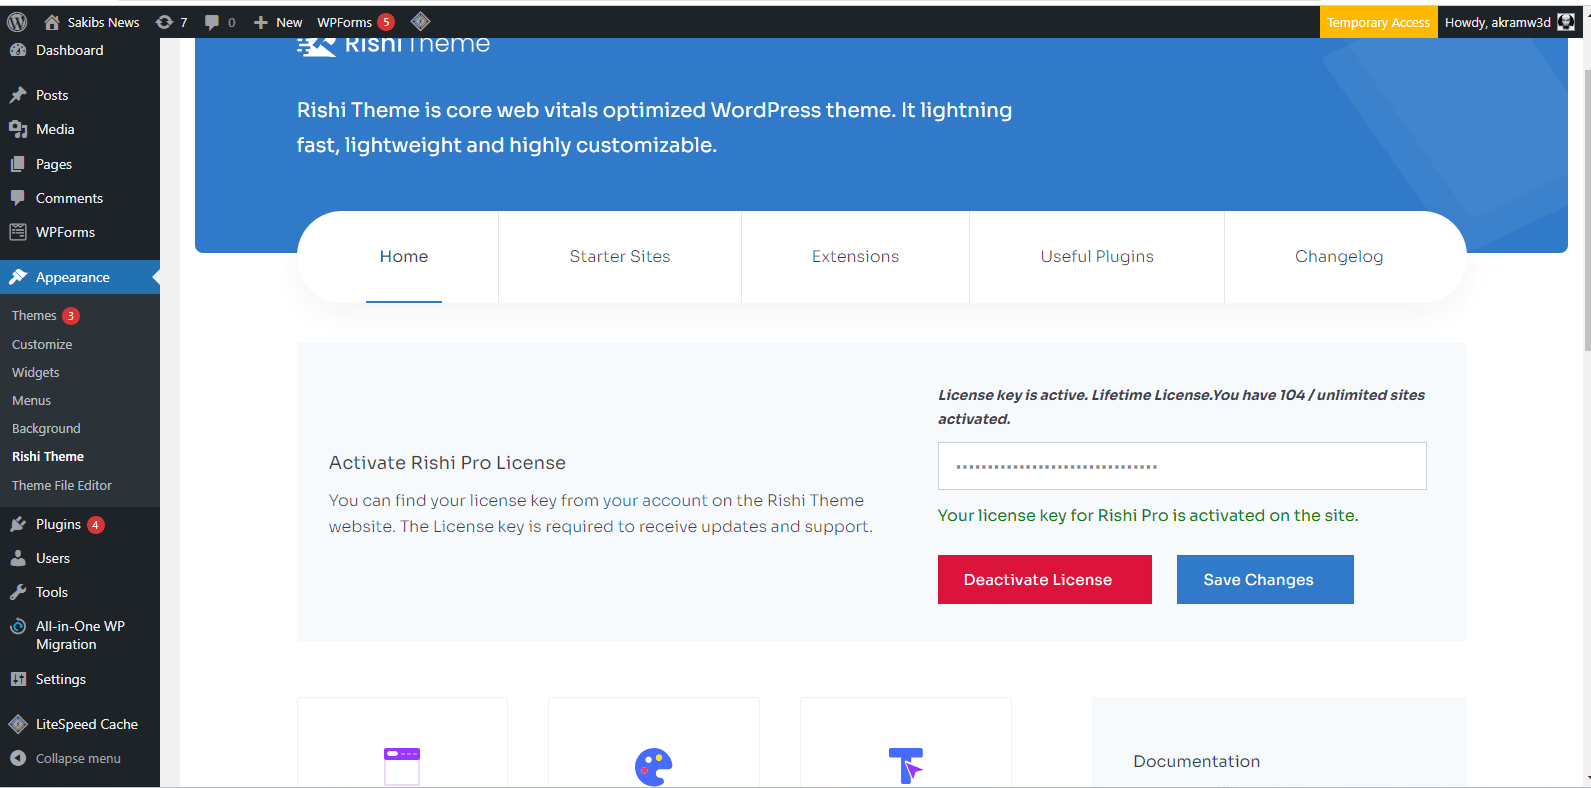Click the Posts pin icon
Image resolution: width=1591 pixels, height=788 pixels.
pyautogui.click(x=18, y=95)
